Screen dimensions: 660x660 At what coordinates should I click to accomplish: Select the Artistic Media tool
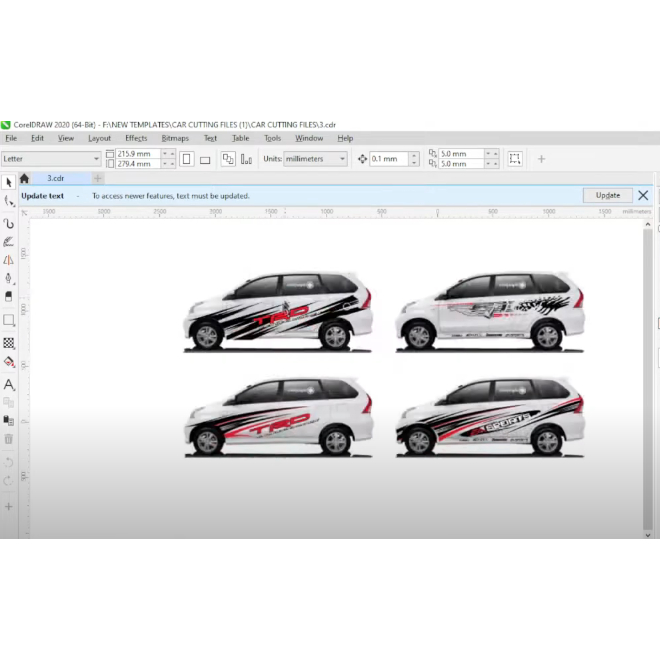pos(9,241)
